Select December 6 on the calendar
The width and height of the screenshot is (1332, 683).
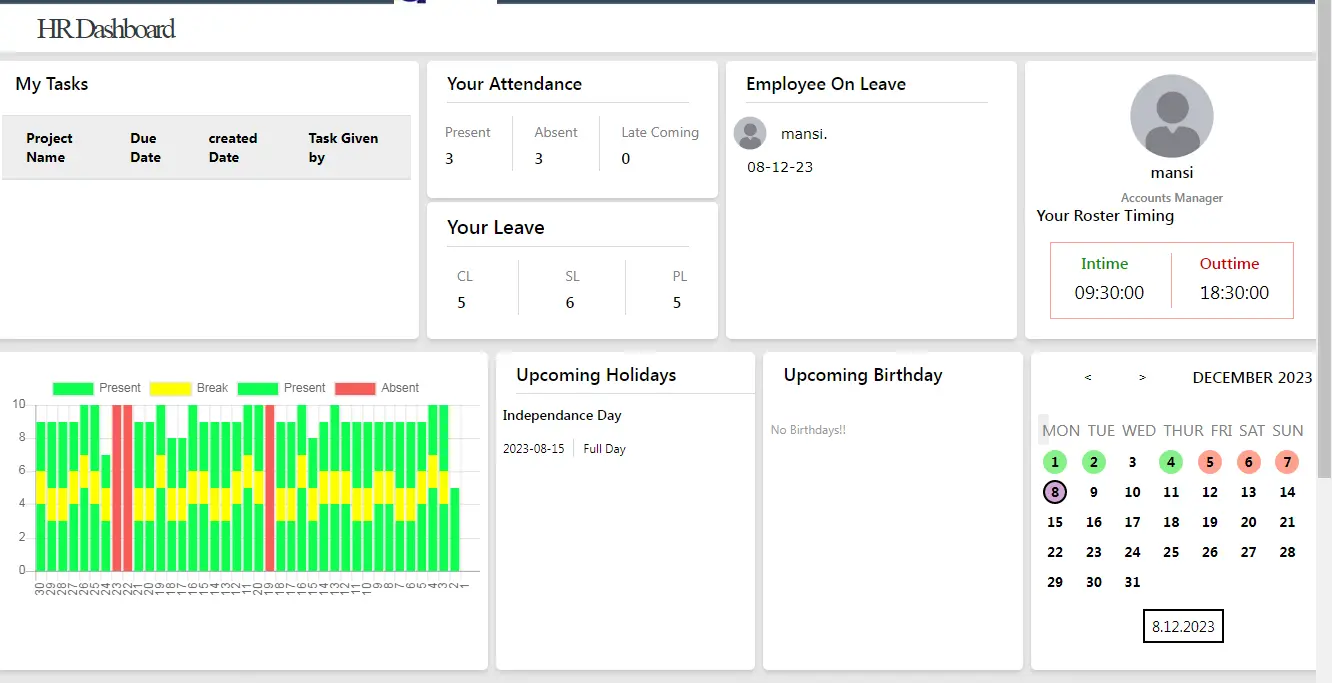(x=1248, y=462)
